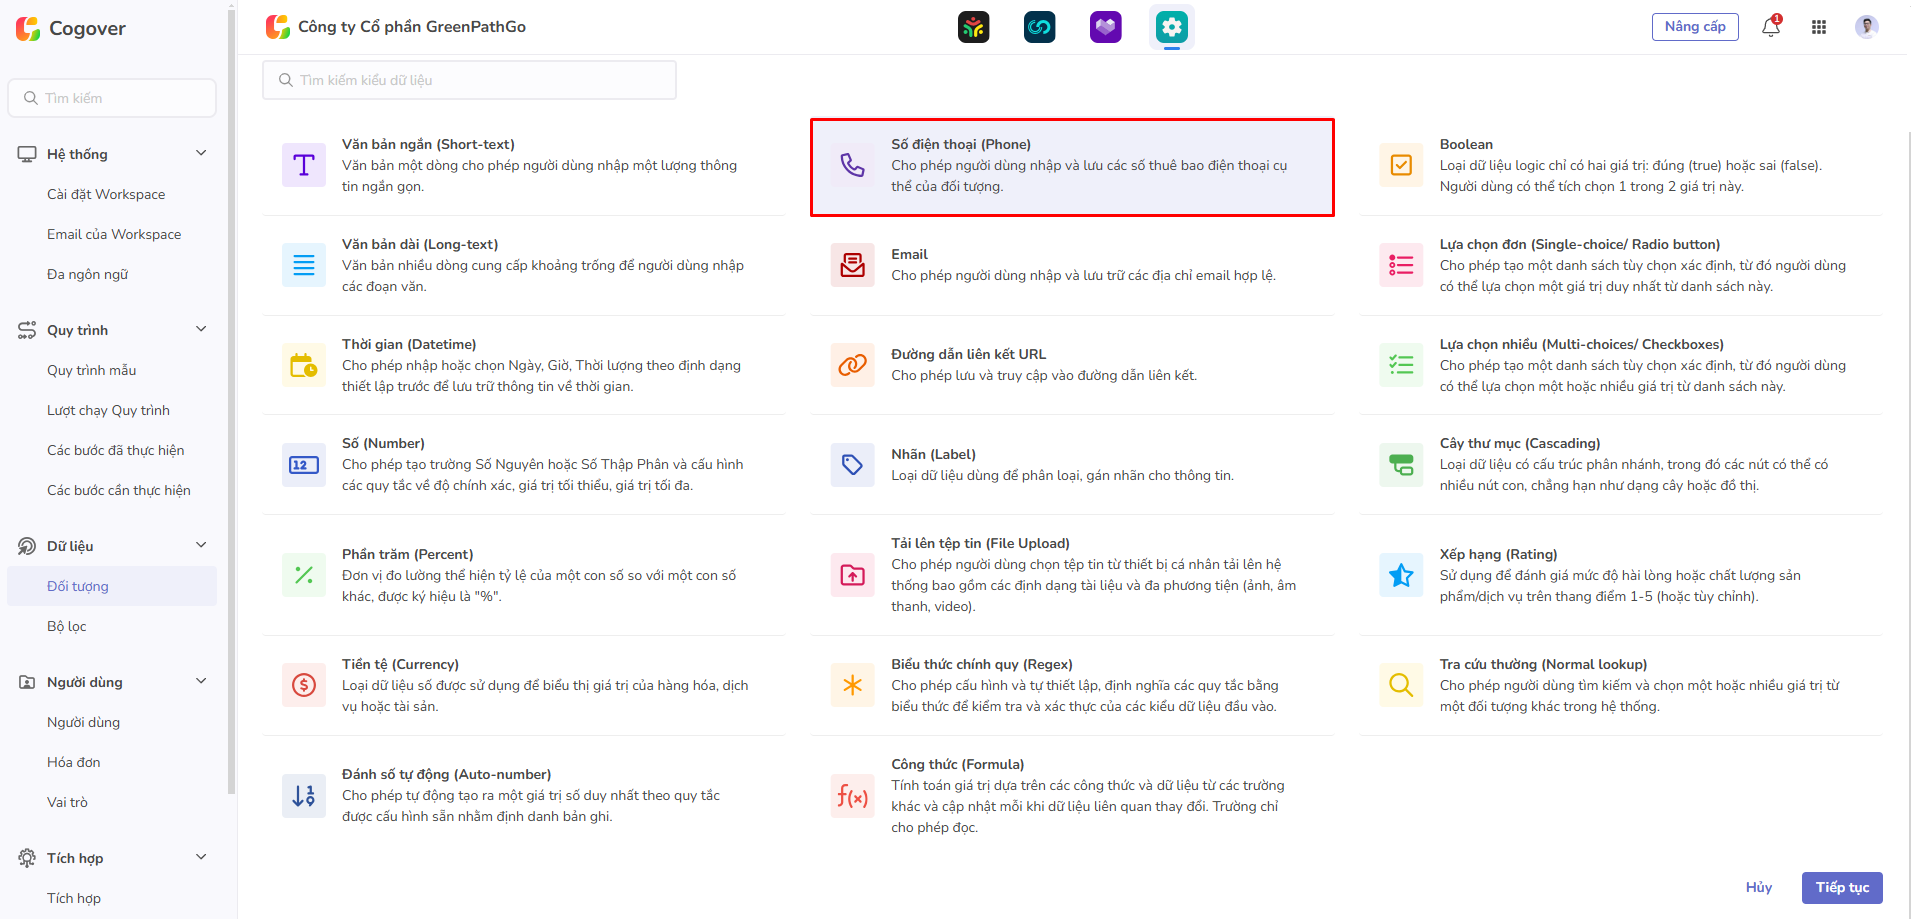Collapse the Người dùng sidebar group
This screenshot has width=1911, height=919.
click(x=201, y=681)
